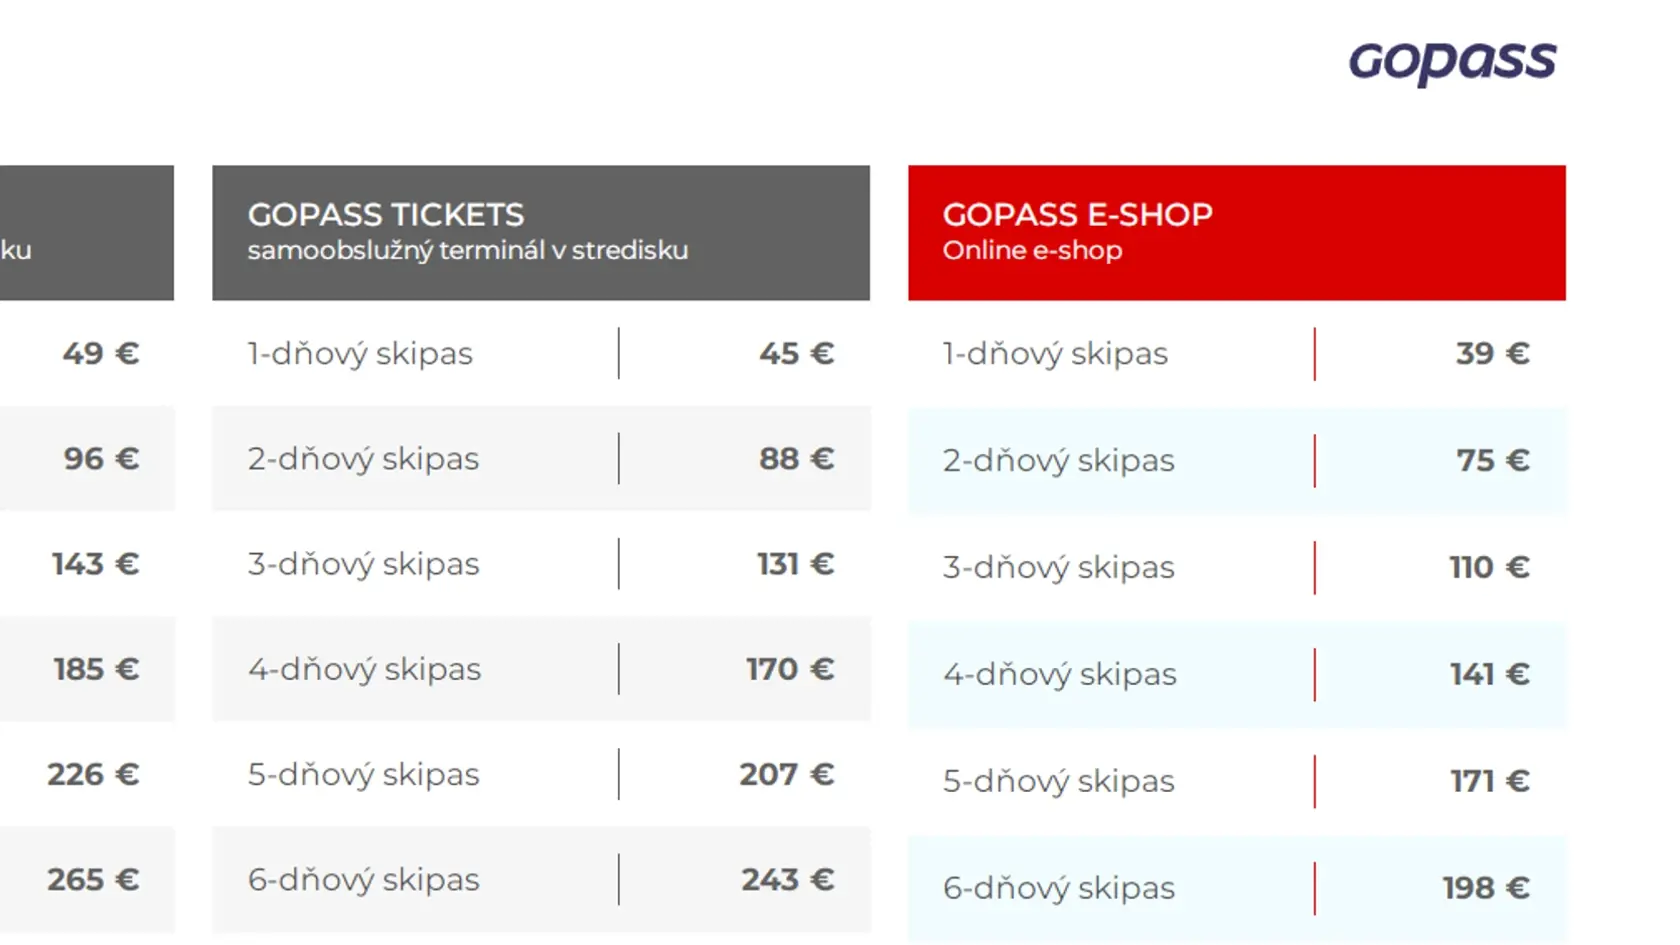Click the 75 € e-shop price
Viewport: 1680px width, 945px height.
pos(1493,460)
